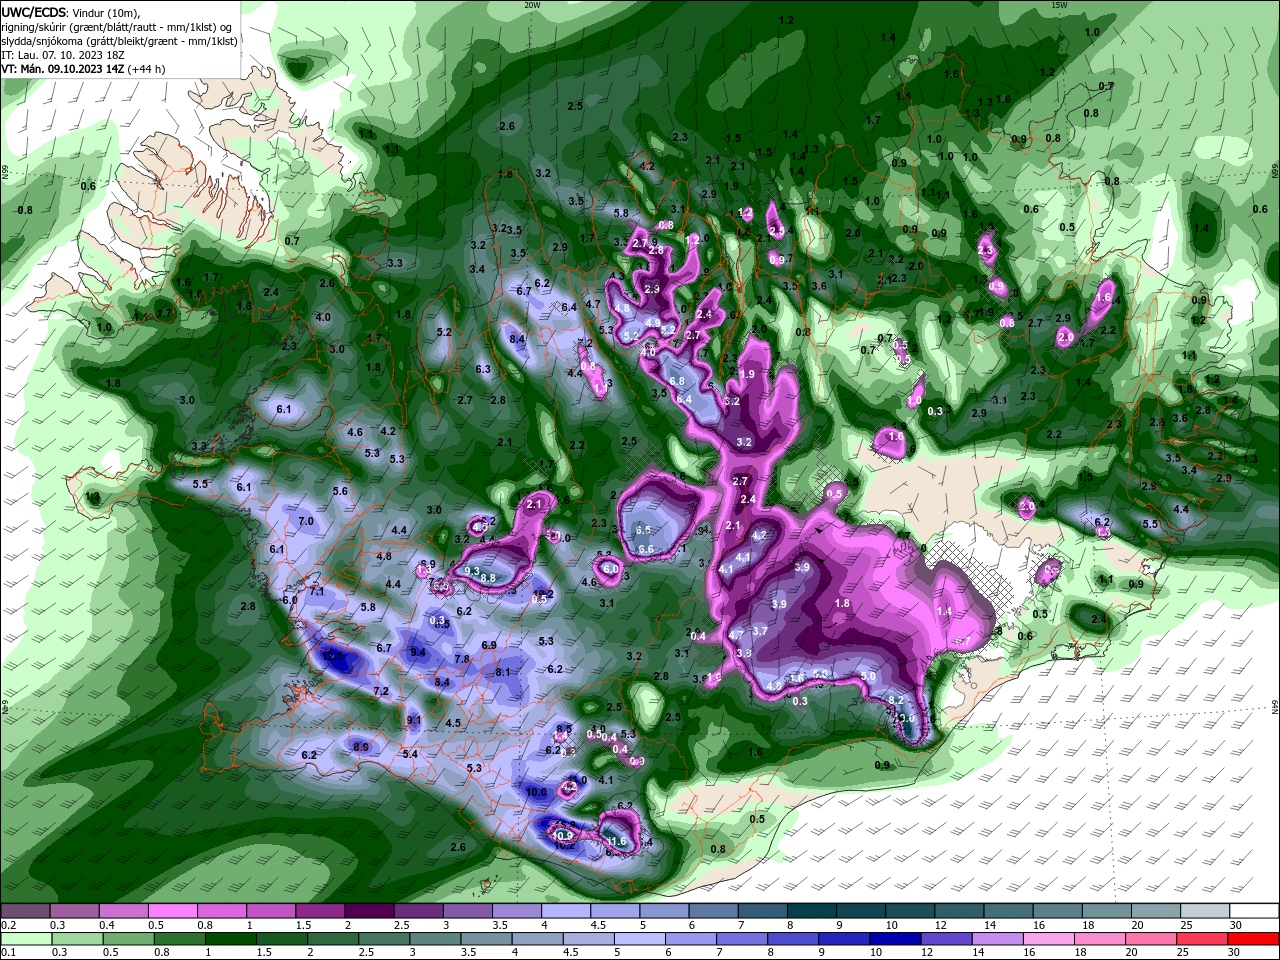Click the "slydda/snjókoma" legend description line
This screenshot has width=1280, height=960.
(119, 41)
